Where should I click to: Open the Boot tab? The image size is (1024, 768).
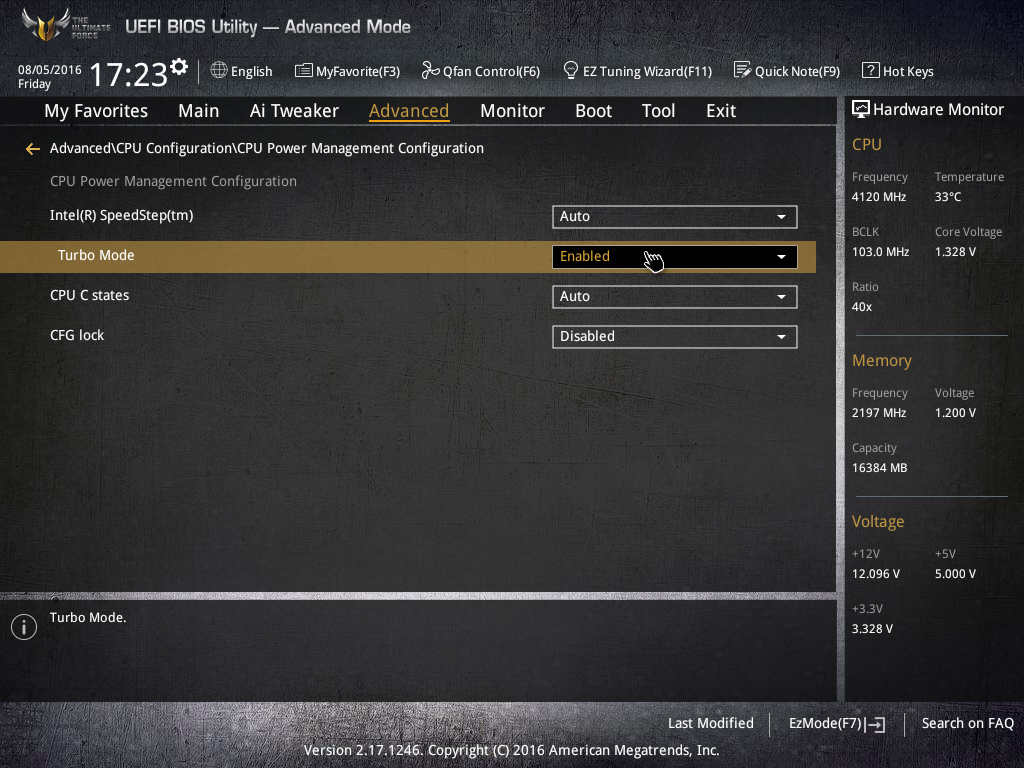593,111
